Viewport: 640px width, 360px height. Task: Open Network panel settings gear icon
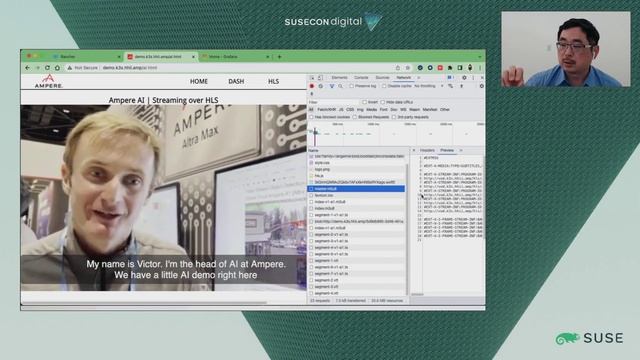click(x=481, y=86)
